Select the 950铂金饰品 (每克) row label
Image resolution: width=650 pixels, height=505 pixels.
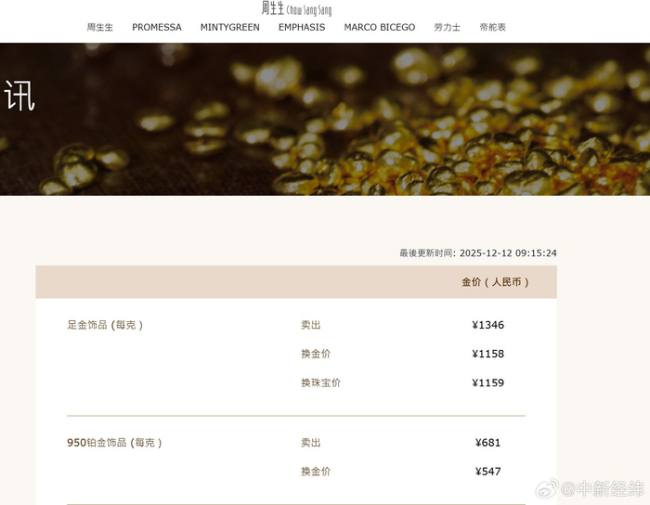(114, 442)
